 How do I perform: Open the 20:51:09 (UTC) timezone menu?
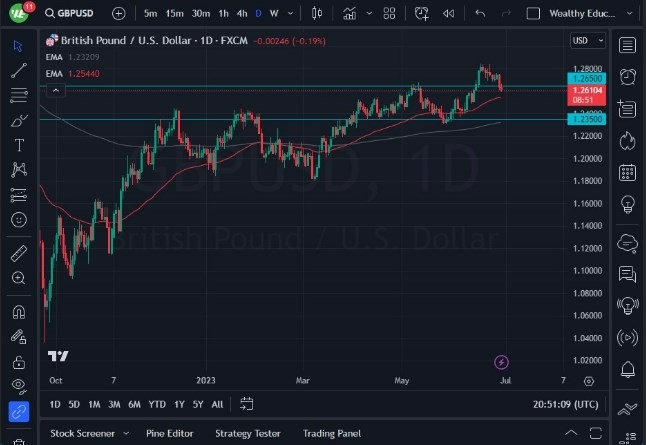(566, 405)
